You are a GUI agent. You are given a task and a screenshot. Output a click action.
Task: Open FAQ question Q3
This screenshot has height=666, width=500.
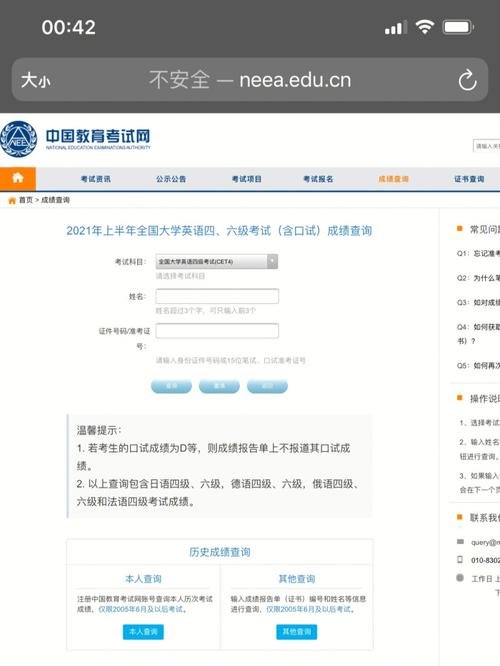click(x=478, y=302)
